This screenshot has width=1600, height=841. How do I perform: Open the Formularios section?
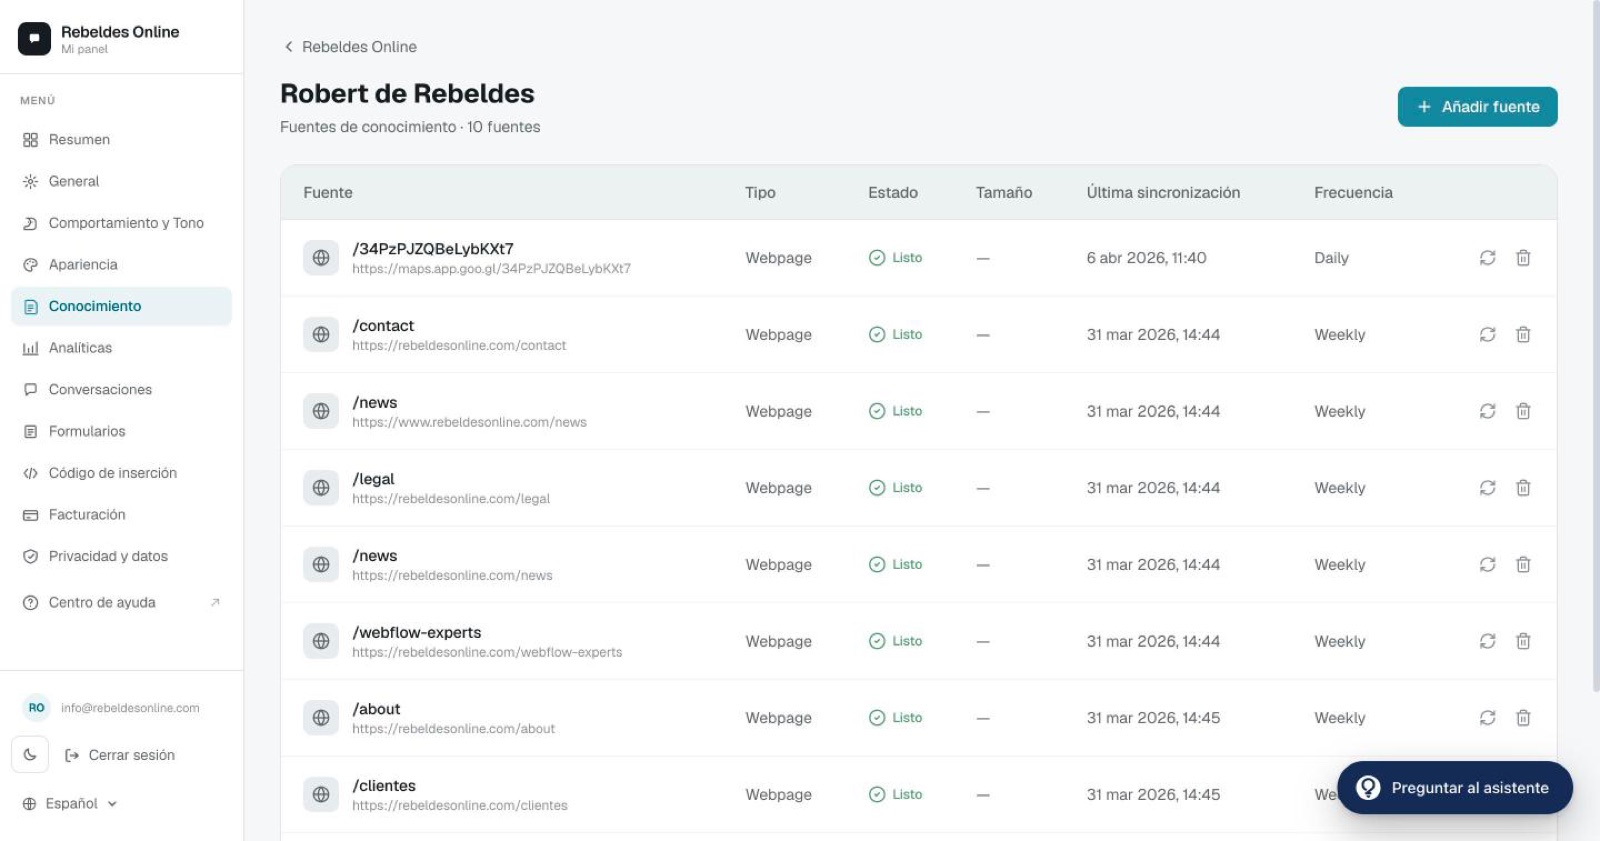121,432
